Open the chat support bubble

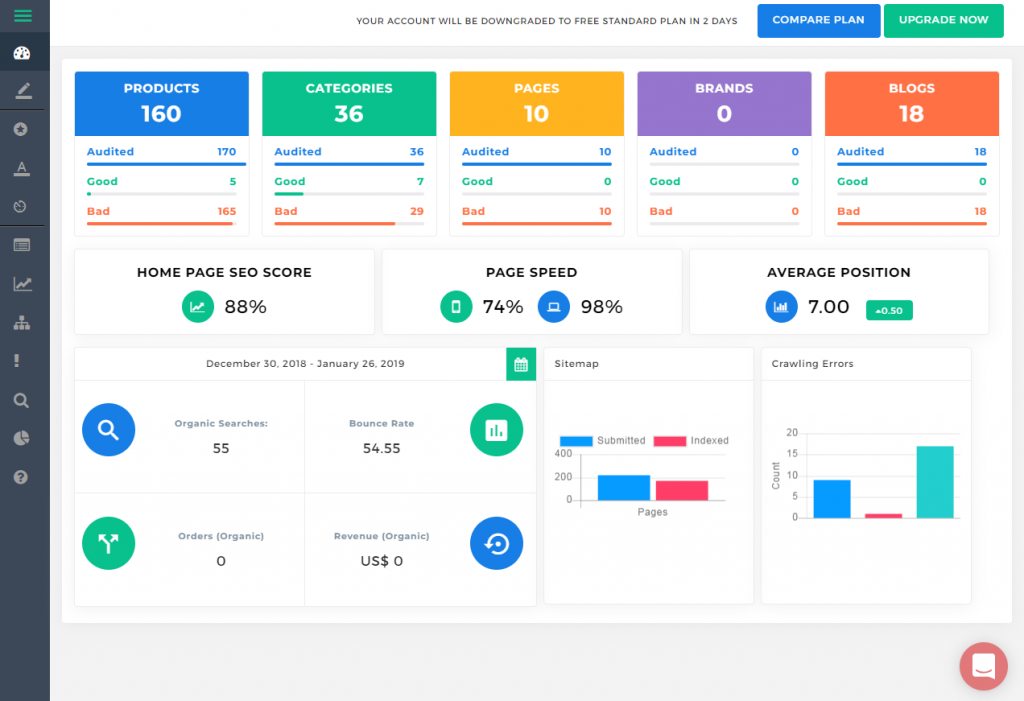(983, 666)
